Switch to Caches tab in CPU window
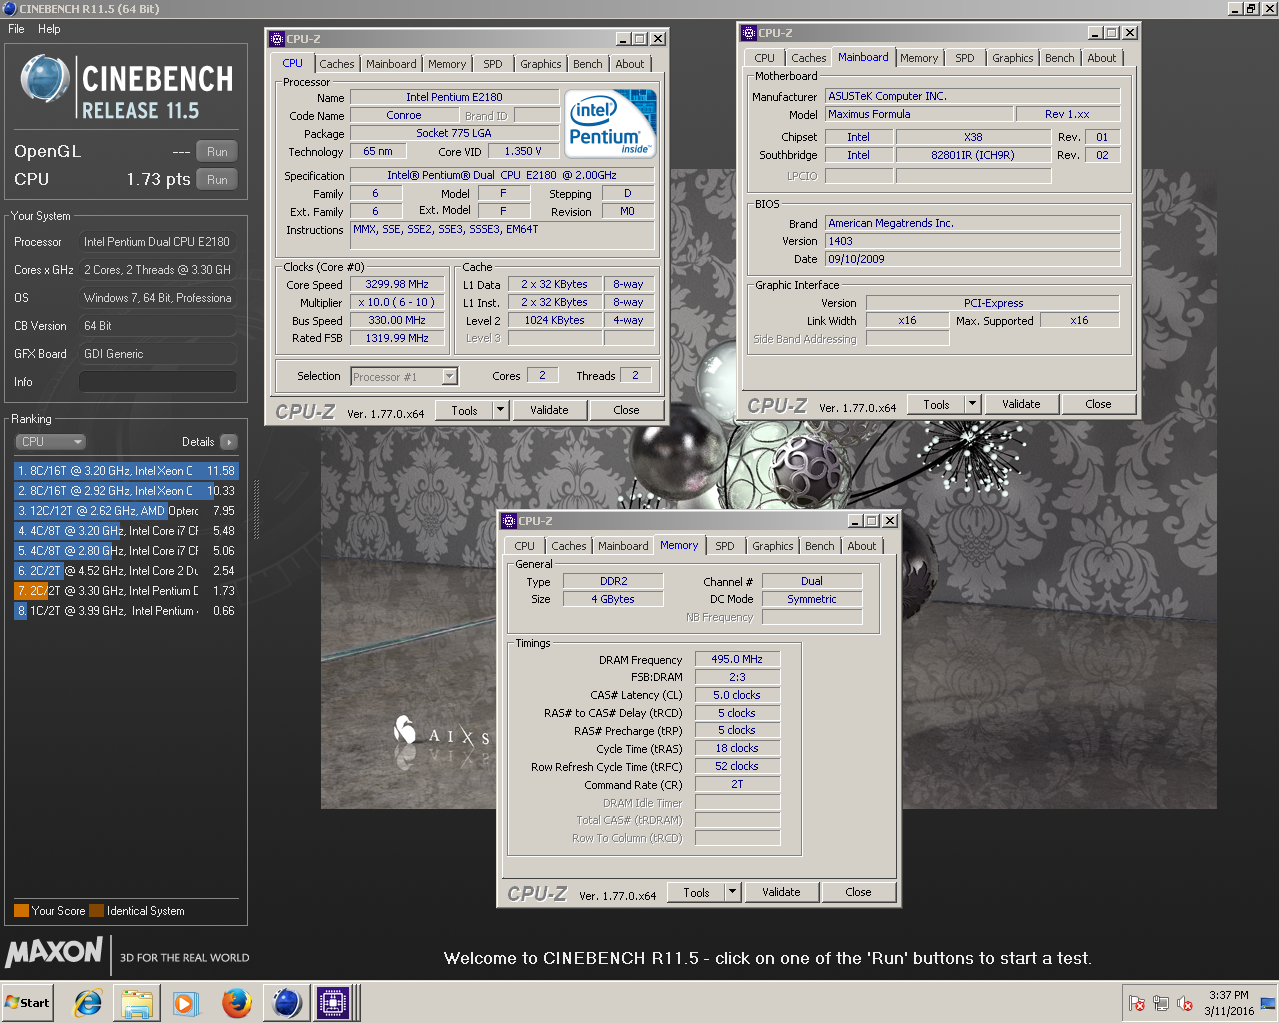 click(x=337, y=64)
